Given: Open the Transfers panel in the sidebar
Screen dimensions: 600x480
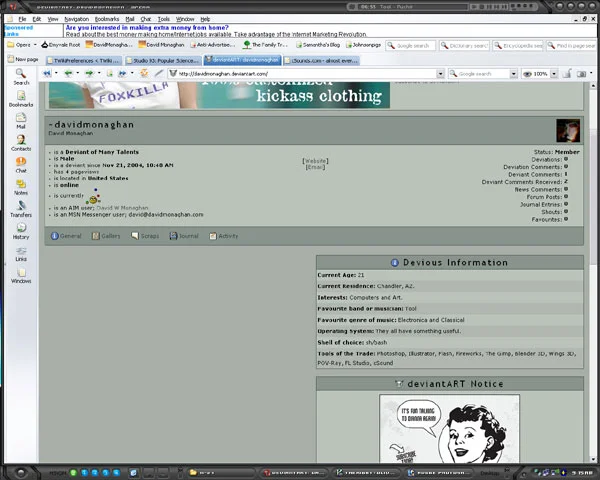Looking at the screenshot, I should 21,209.
